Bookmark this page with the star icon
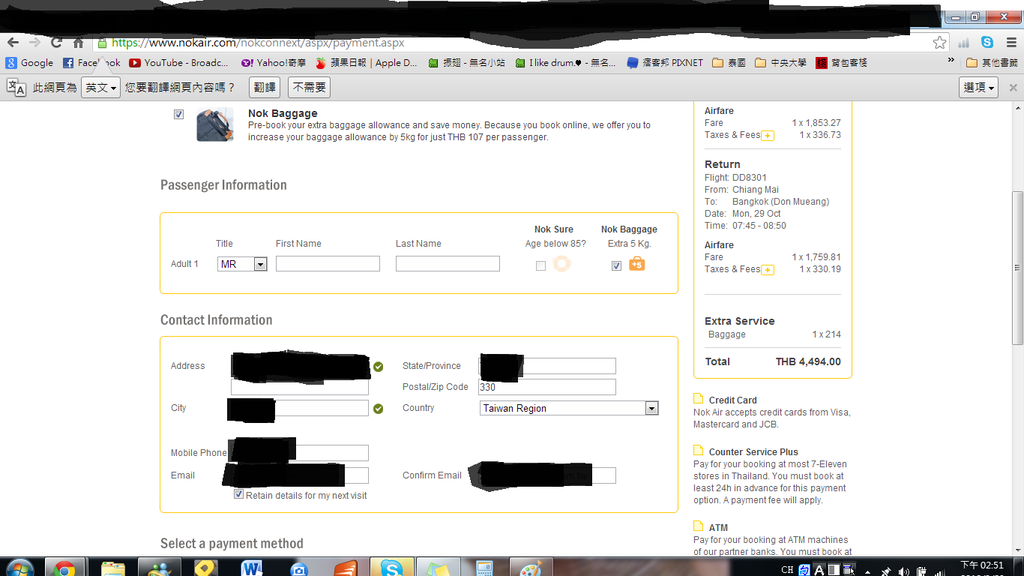1024x576 pixels. pyautogui.click(x=939, y=42)
